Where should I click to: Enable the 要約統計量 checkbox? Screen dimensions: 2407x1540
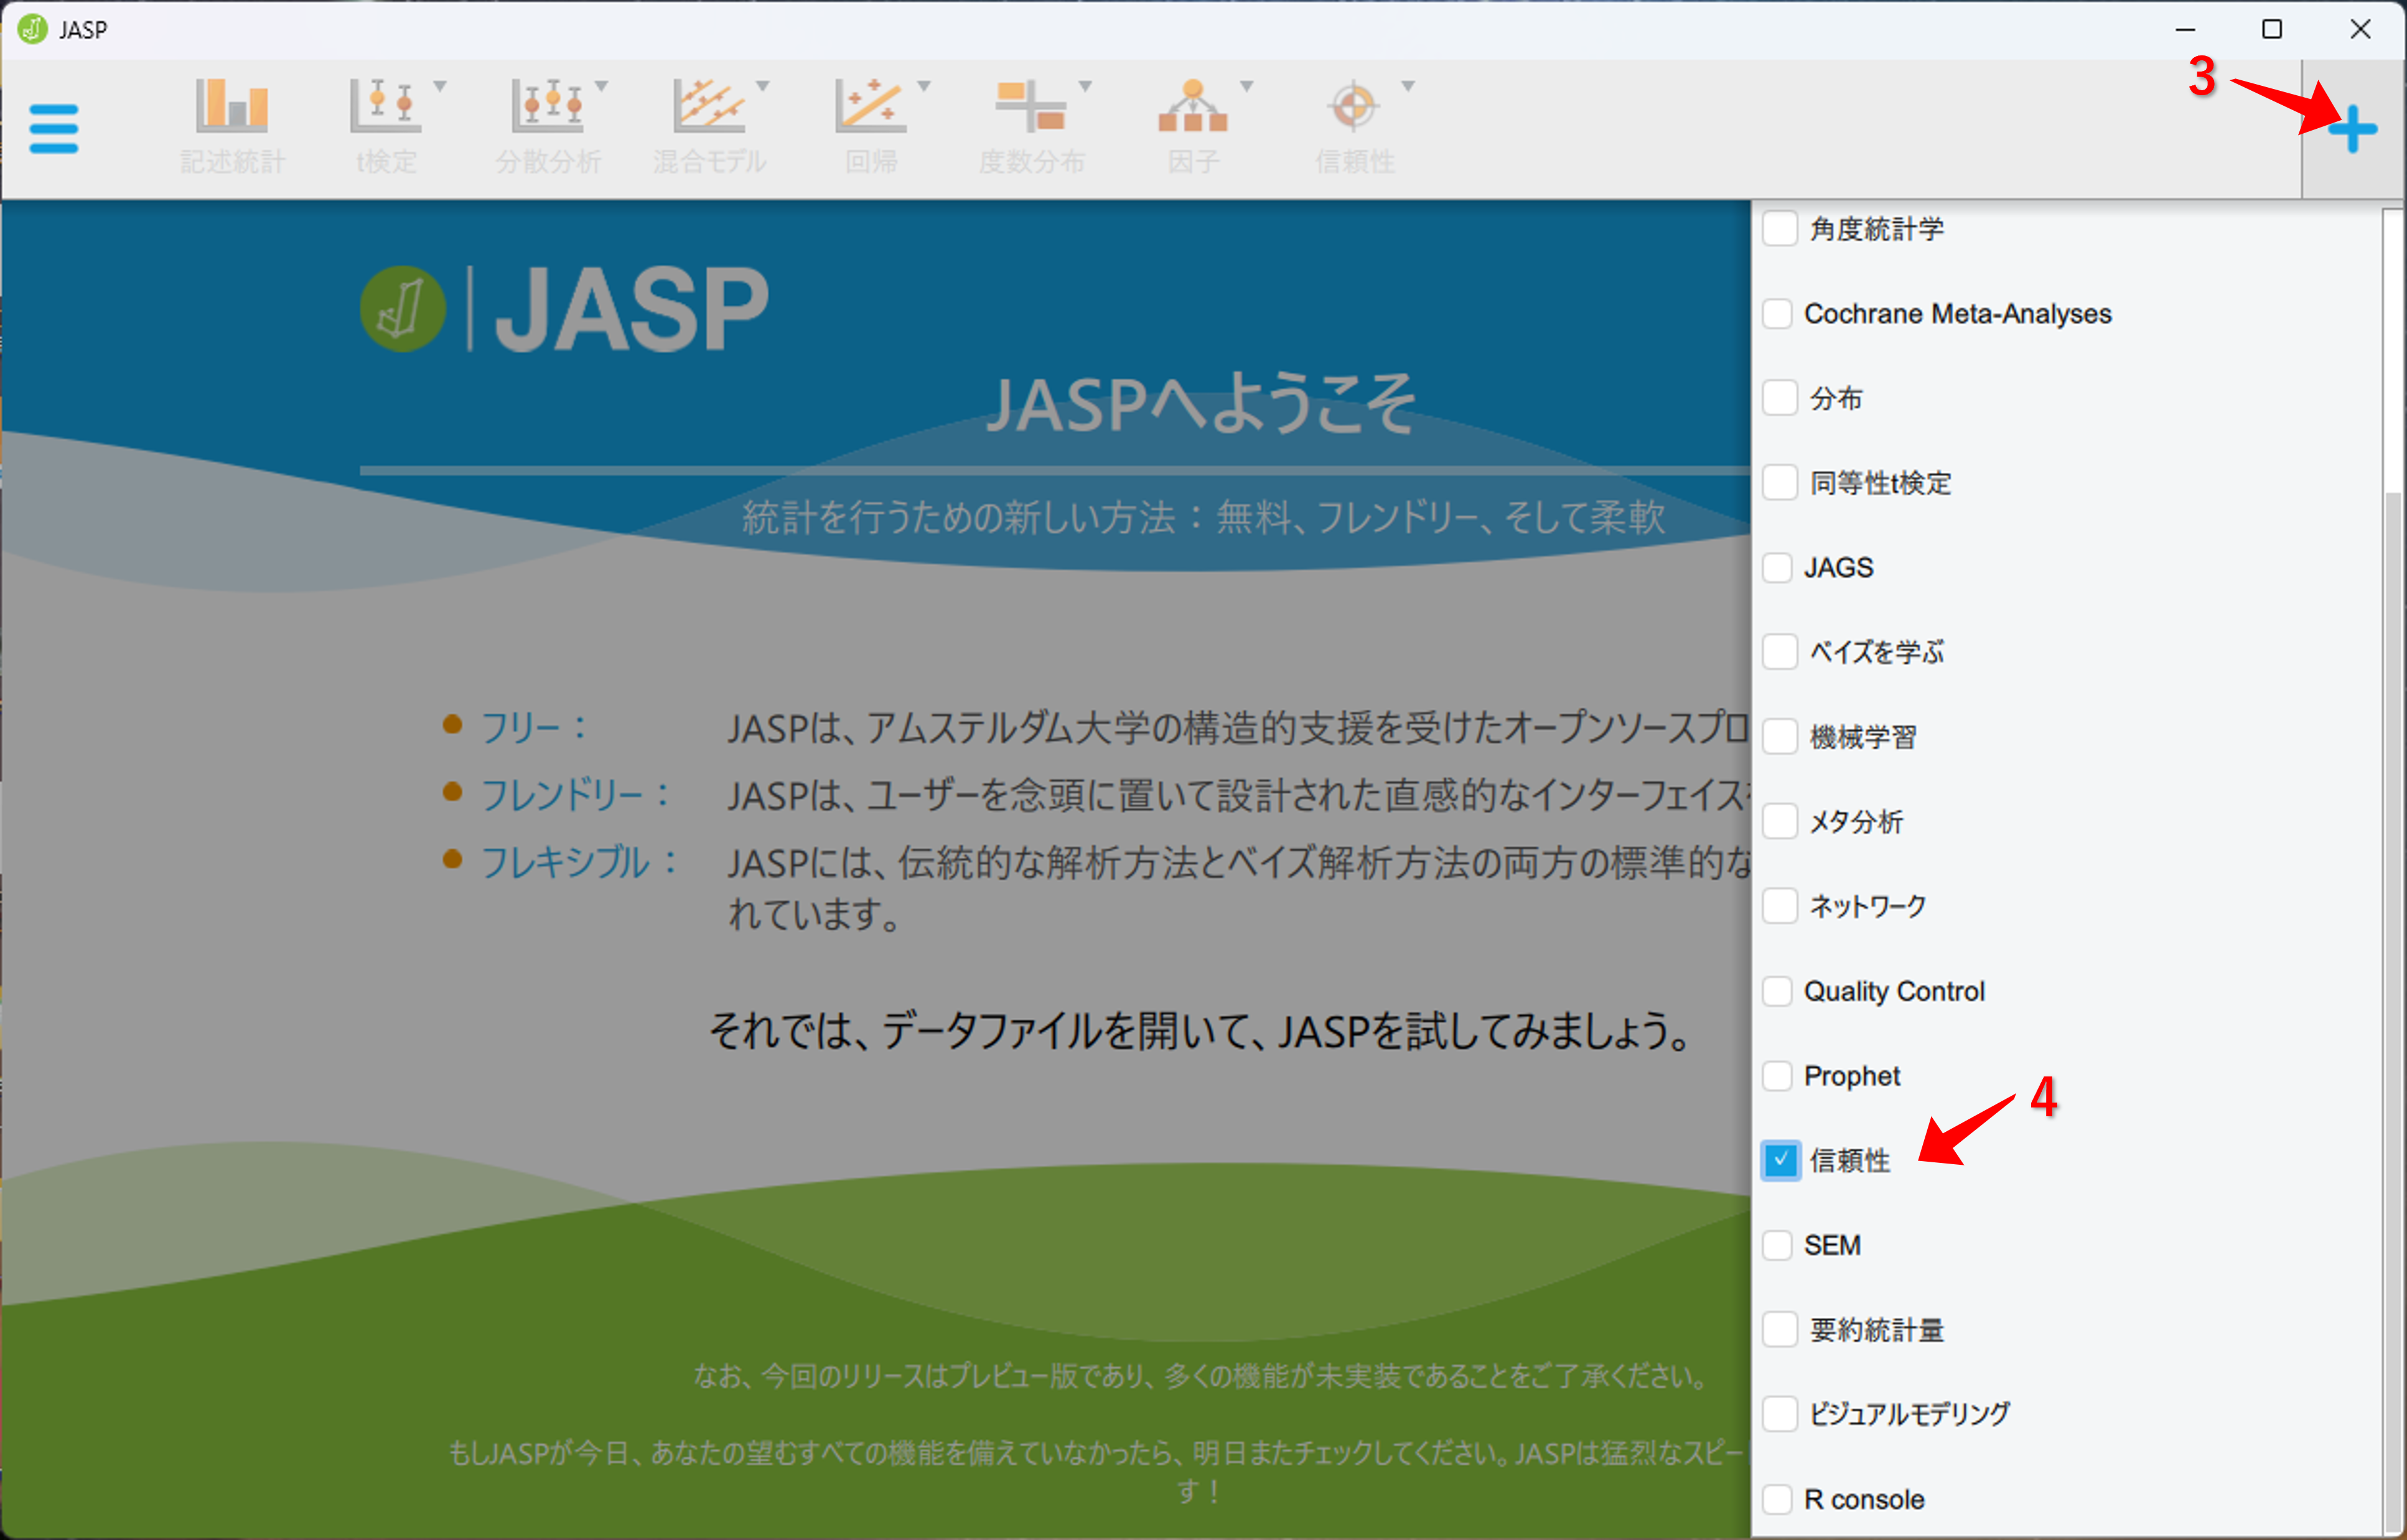tap(1780, 1330)
